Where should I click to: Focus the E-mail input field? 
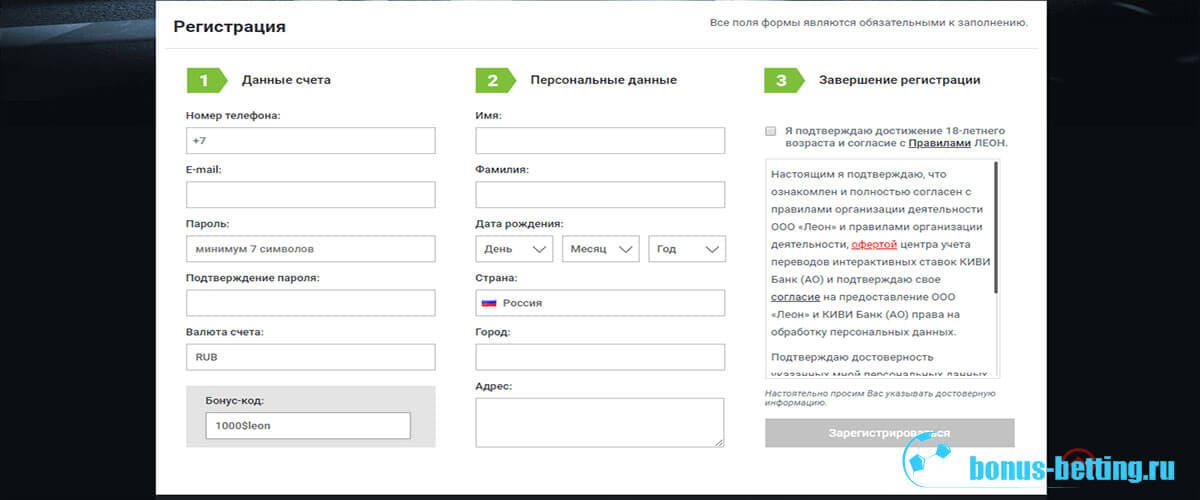coord(311,194)
